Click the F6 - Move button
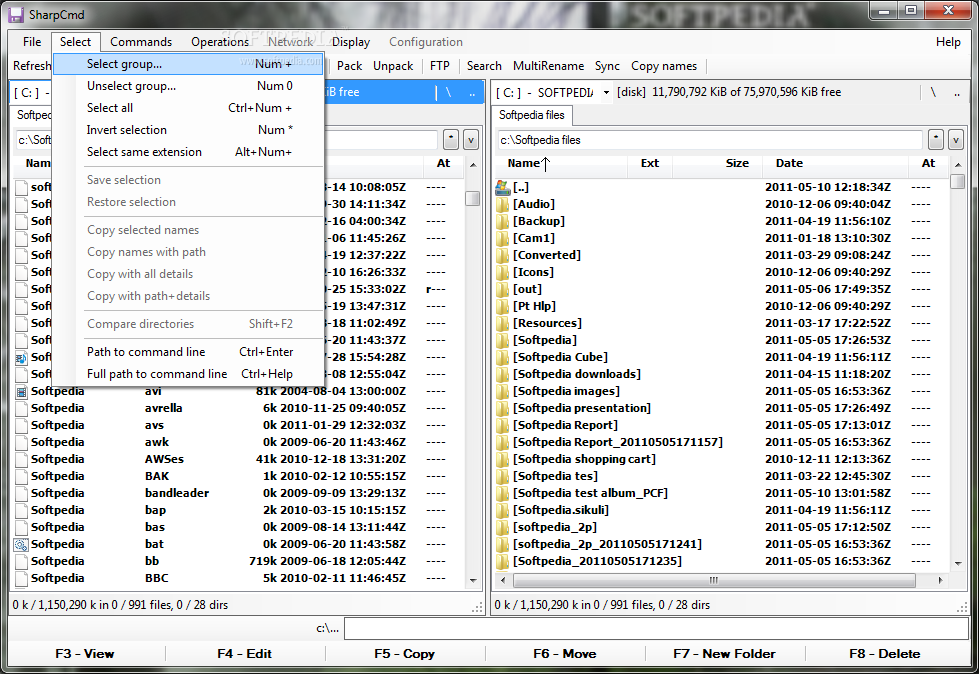Viewport: 979px width, 674px height. (x=564, y=653)
